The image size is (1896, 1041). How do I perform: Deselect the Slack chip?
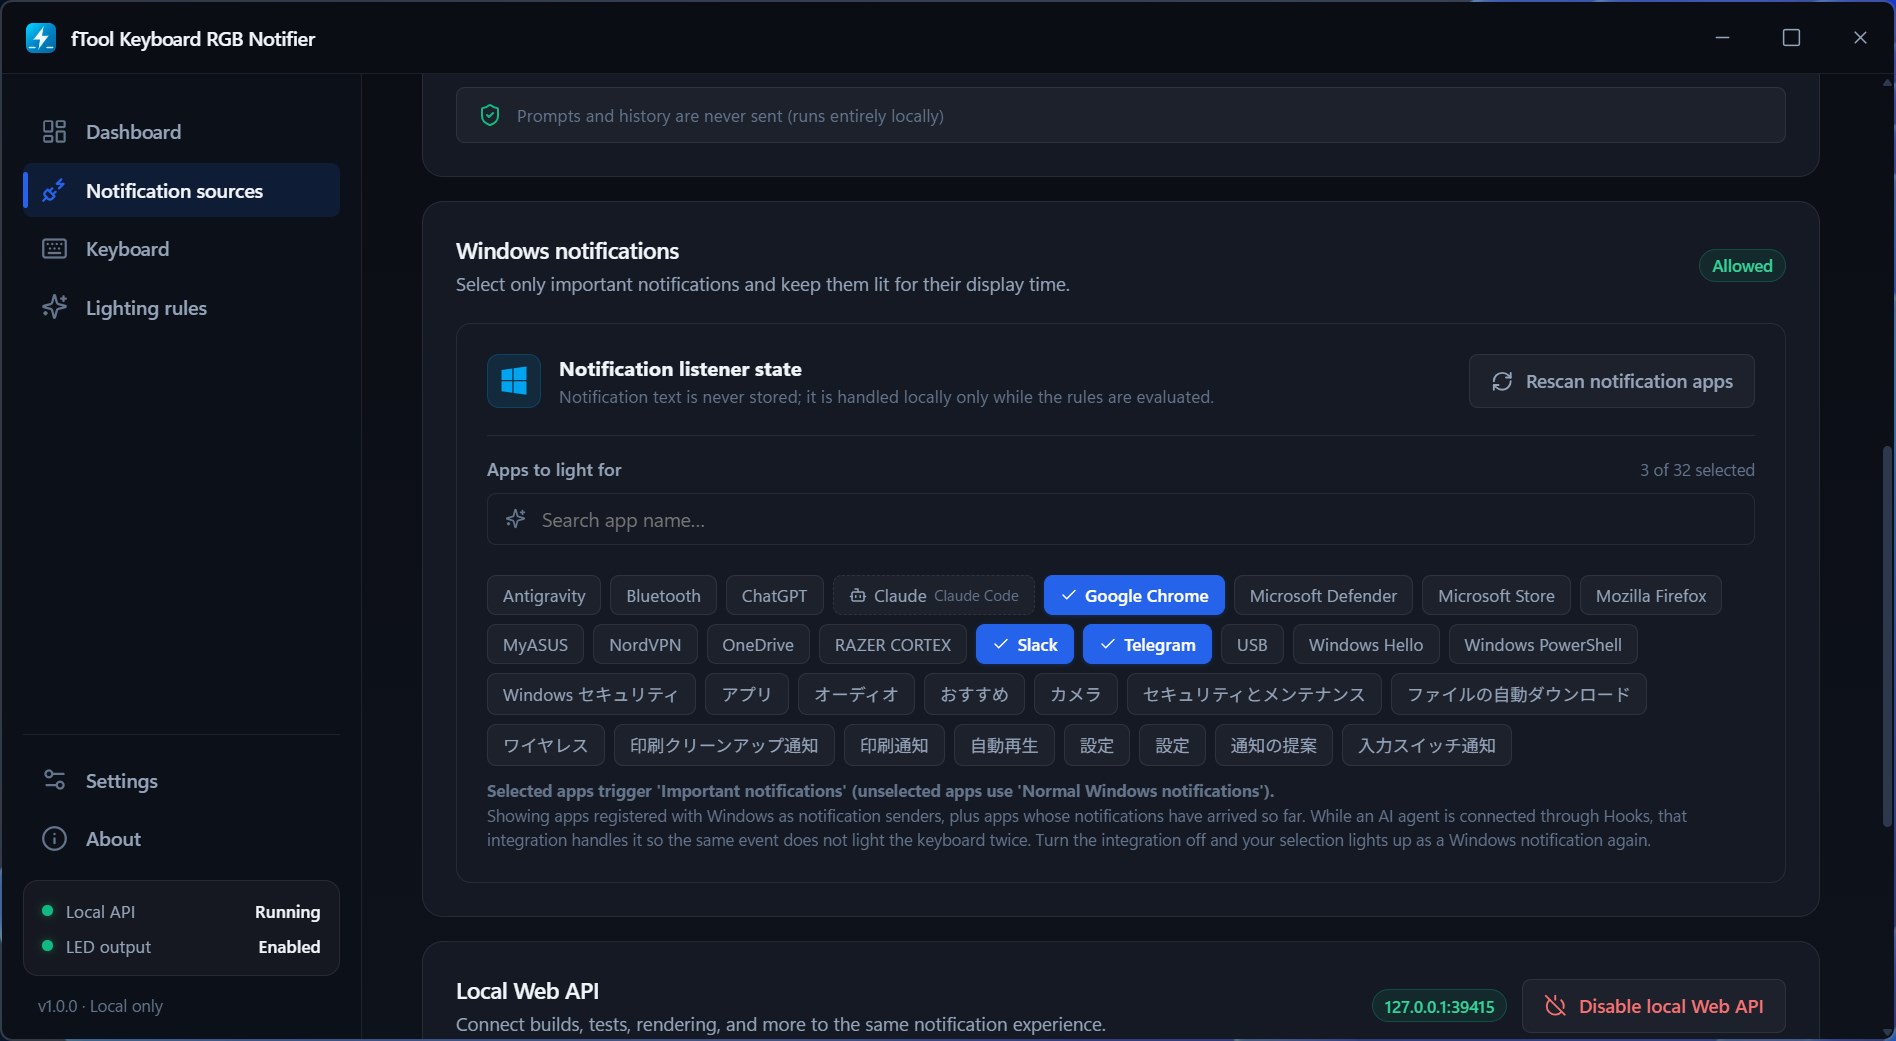(1025, 644)
